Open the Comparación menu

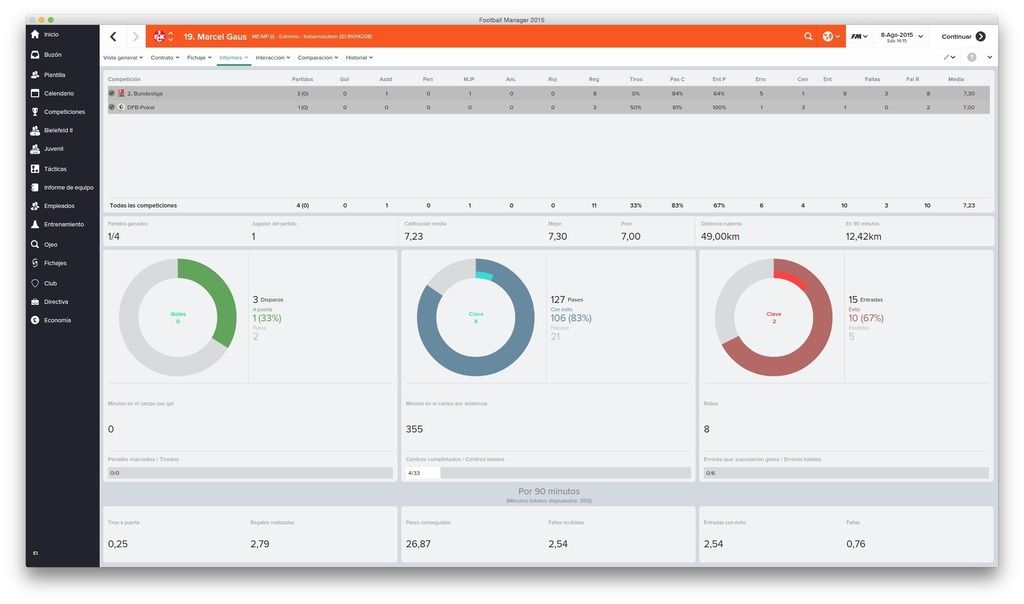click(x=317, y=57)
